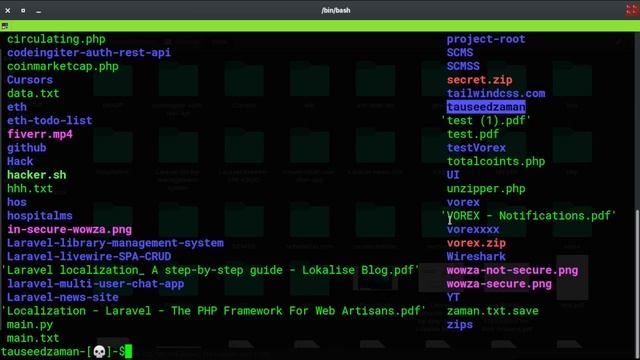Click the main.txt file entry
This screenshot has width=640, height=360.
[x=33, y=338]
